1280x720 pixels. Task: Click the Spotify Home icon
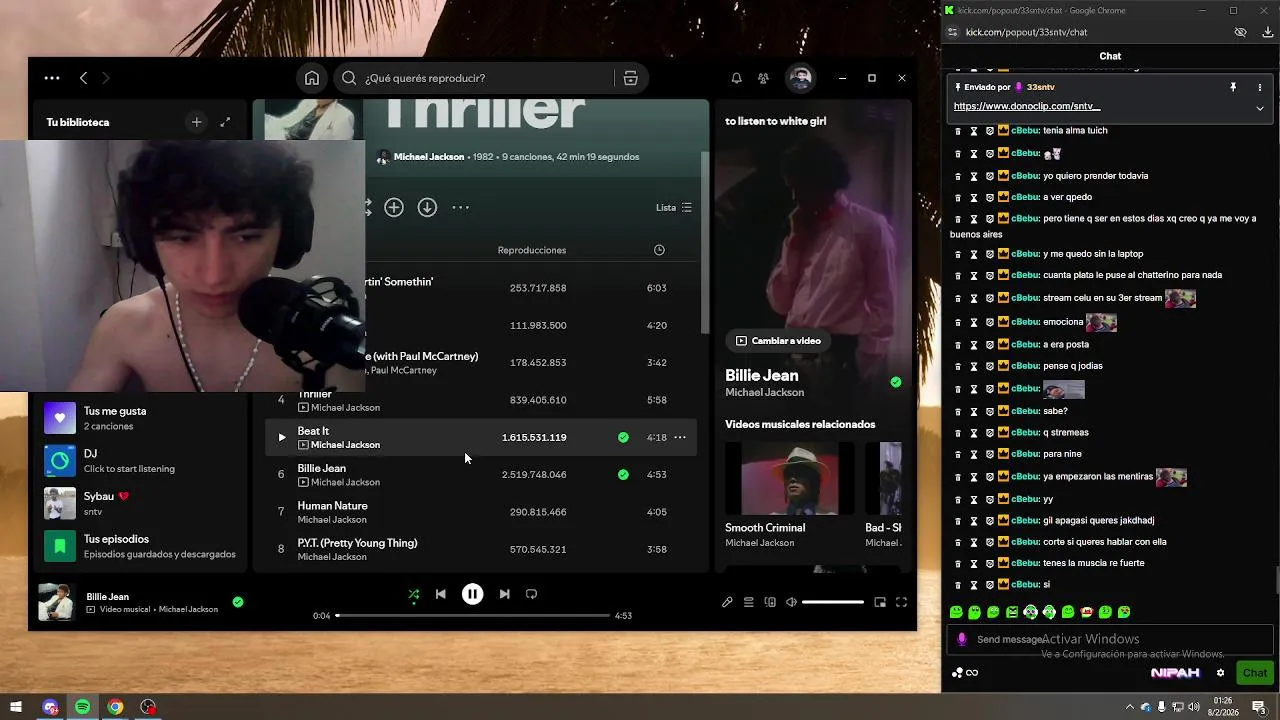[x=312, y=78]
